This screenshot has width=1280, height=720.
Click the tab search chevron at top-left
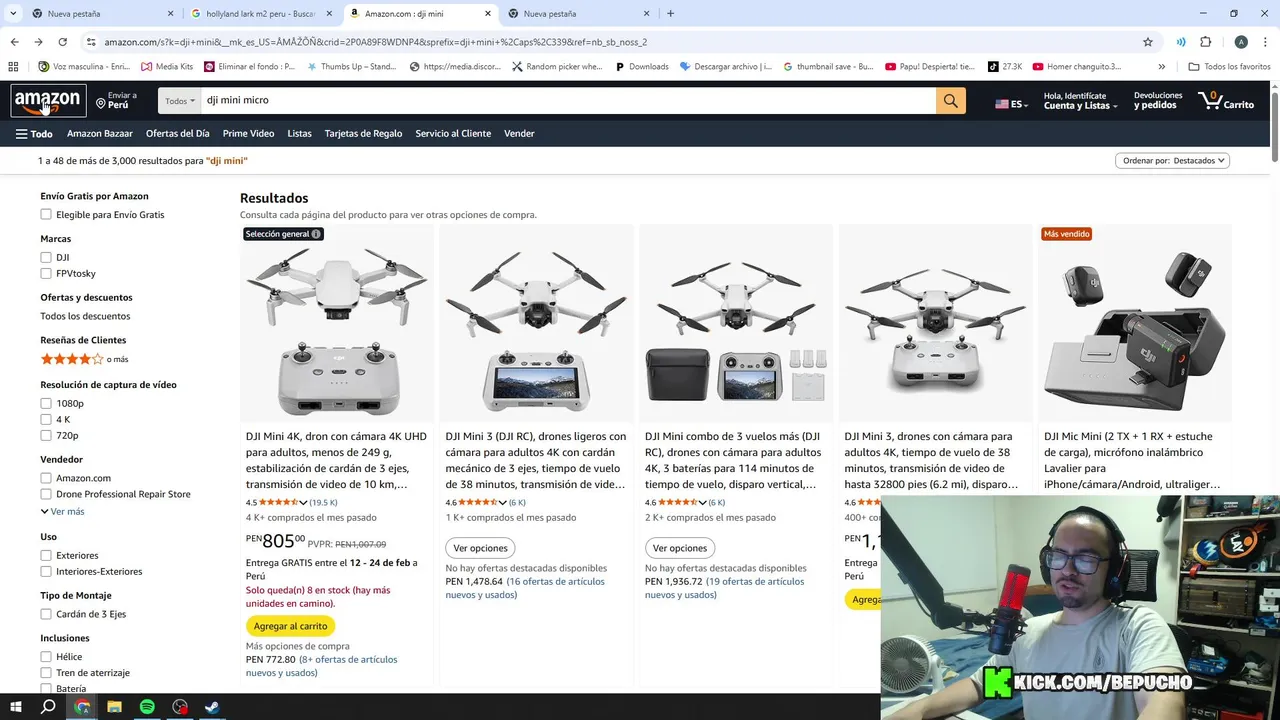click(13, 14)
